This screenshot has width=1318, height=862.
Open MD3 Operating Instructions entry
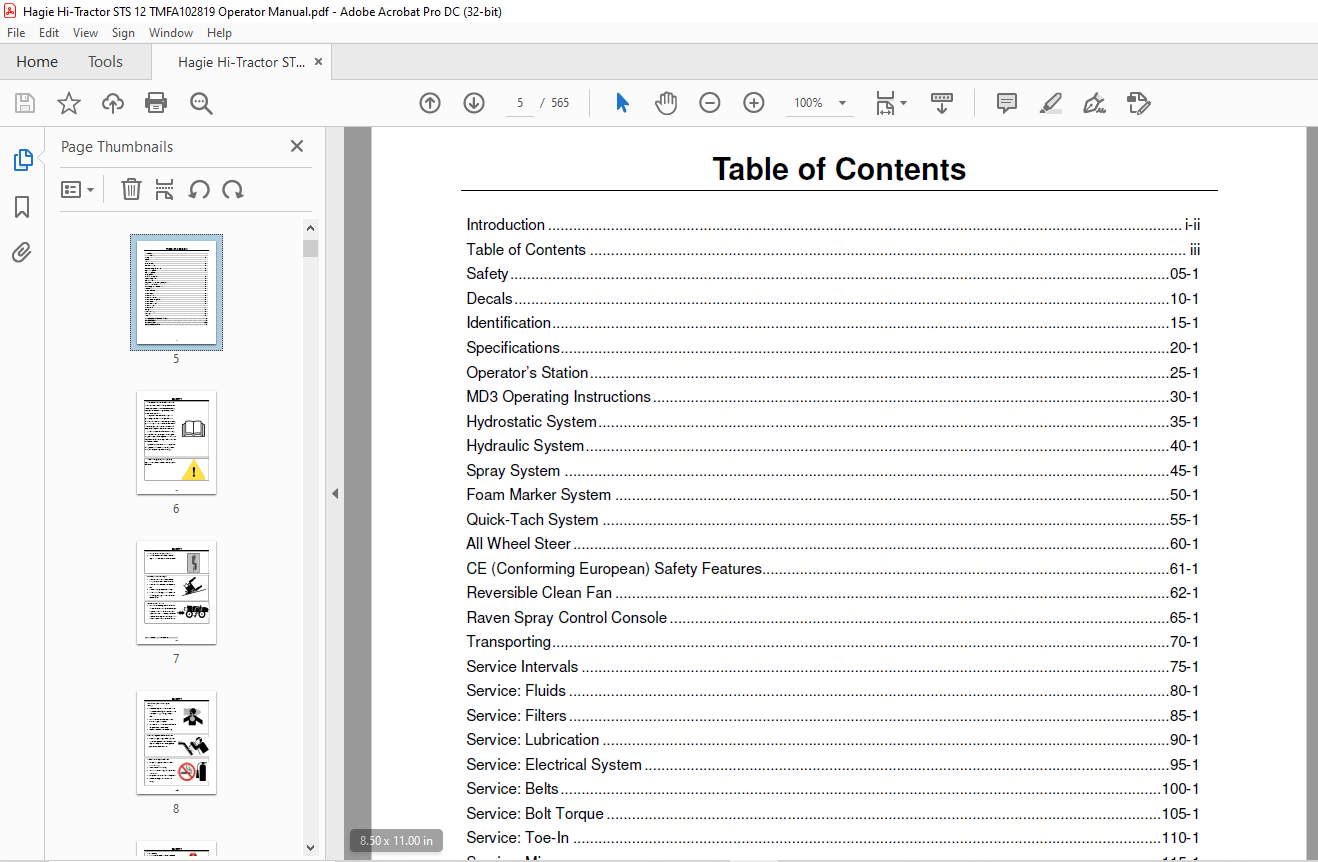(832, 397)
